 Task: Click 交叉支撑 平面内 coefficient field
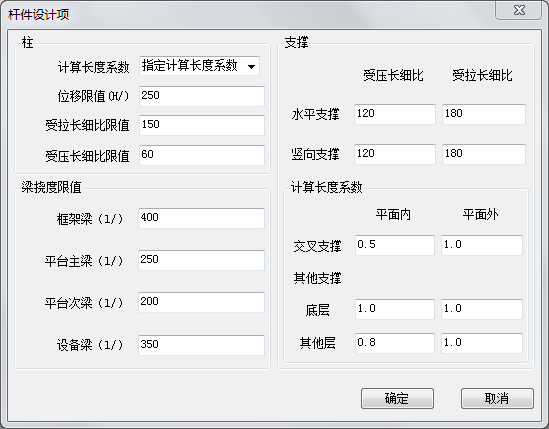click(395, 245)
